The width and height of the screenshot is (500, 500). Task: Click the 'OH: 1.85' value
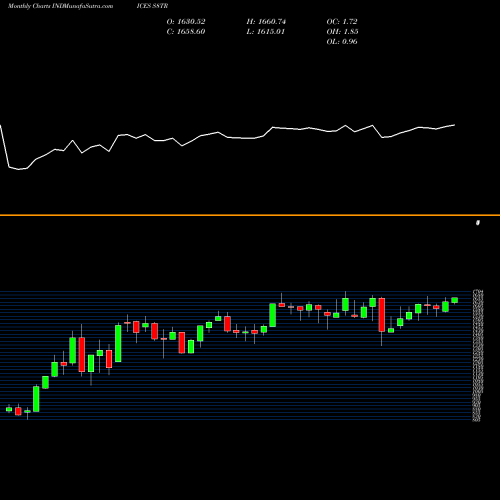[x=343, y=32]
